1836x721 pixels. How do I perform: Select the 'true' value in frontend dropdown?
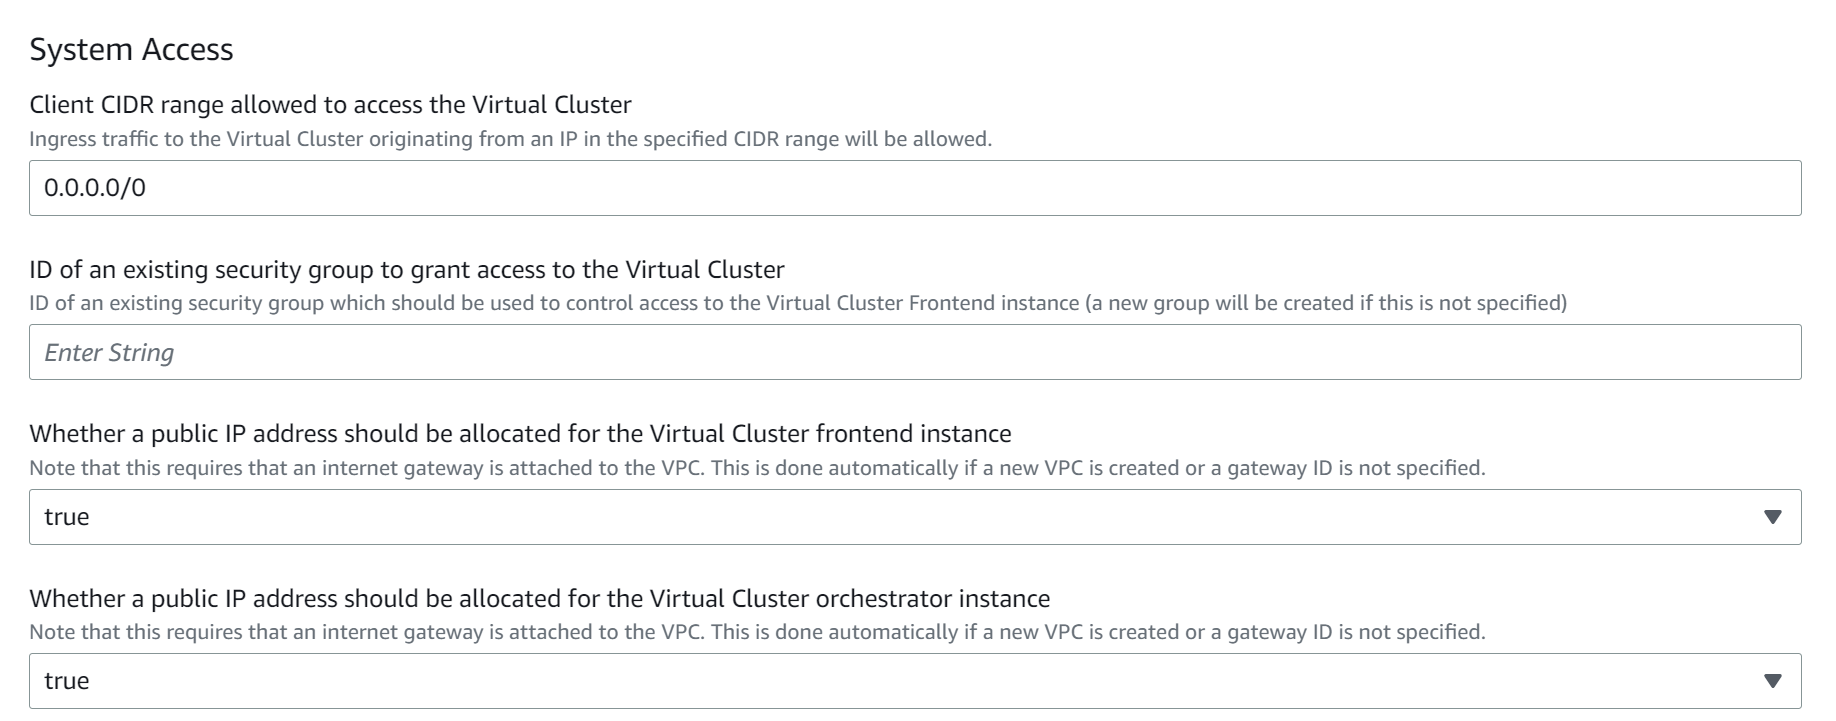pyautogui.click(x=67, y=517)
